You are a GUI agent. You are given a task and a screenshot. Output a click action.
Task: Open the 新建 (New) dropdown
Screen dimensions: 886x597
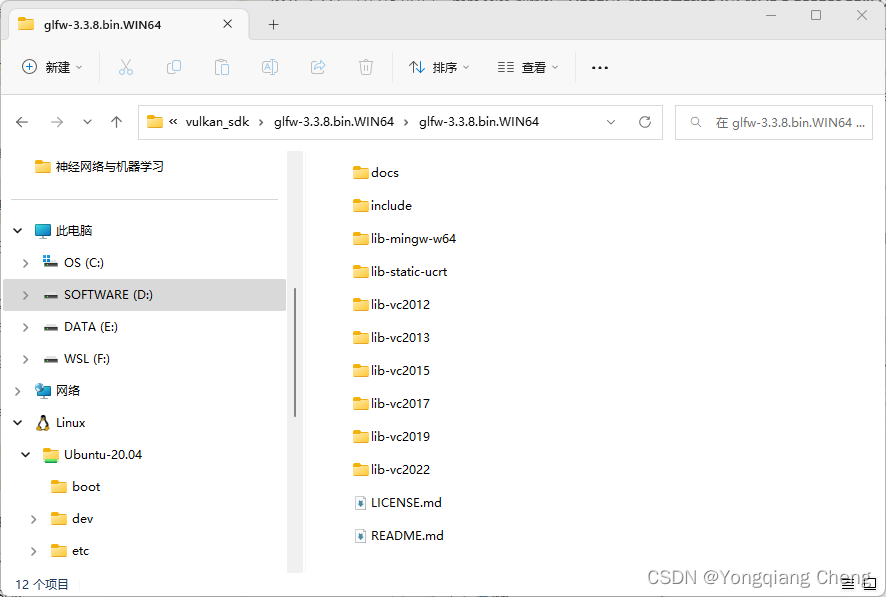tap(52, 67)
